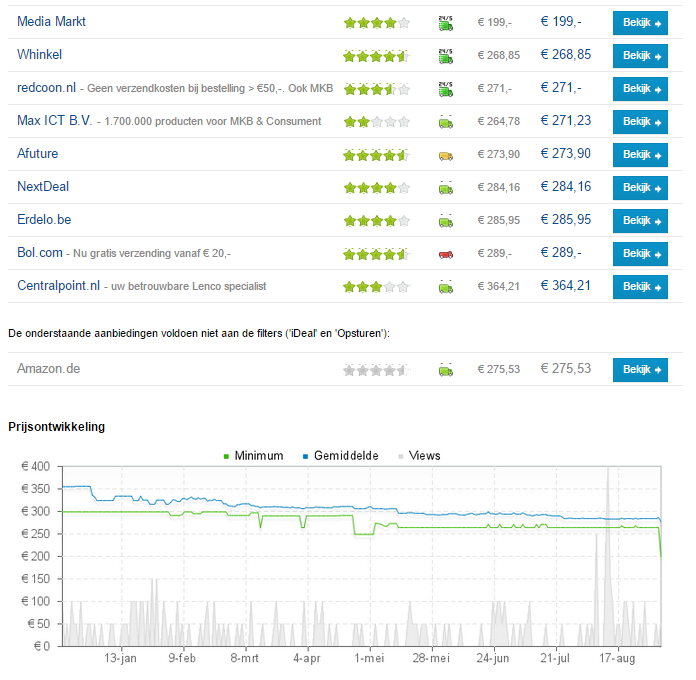Click the green truck icon in Max ICT B.V. row

click(x=446, y=123)
